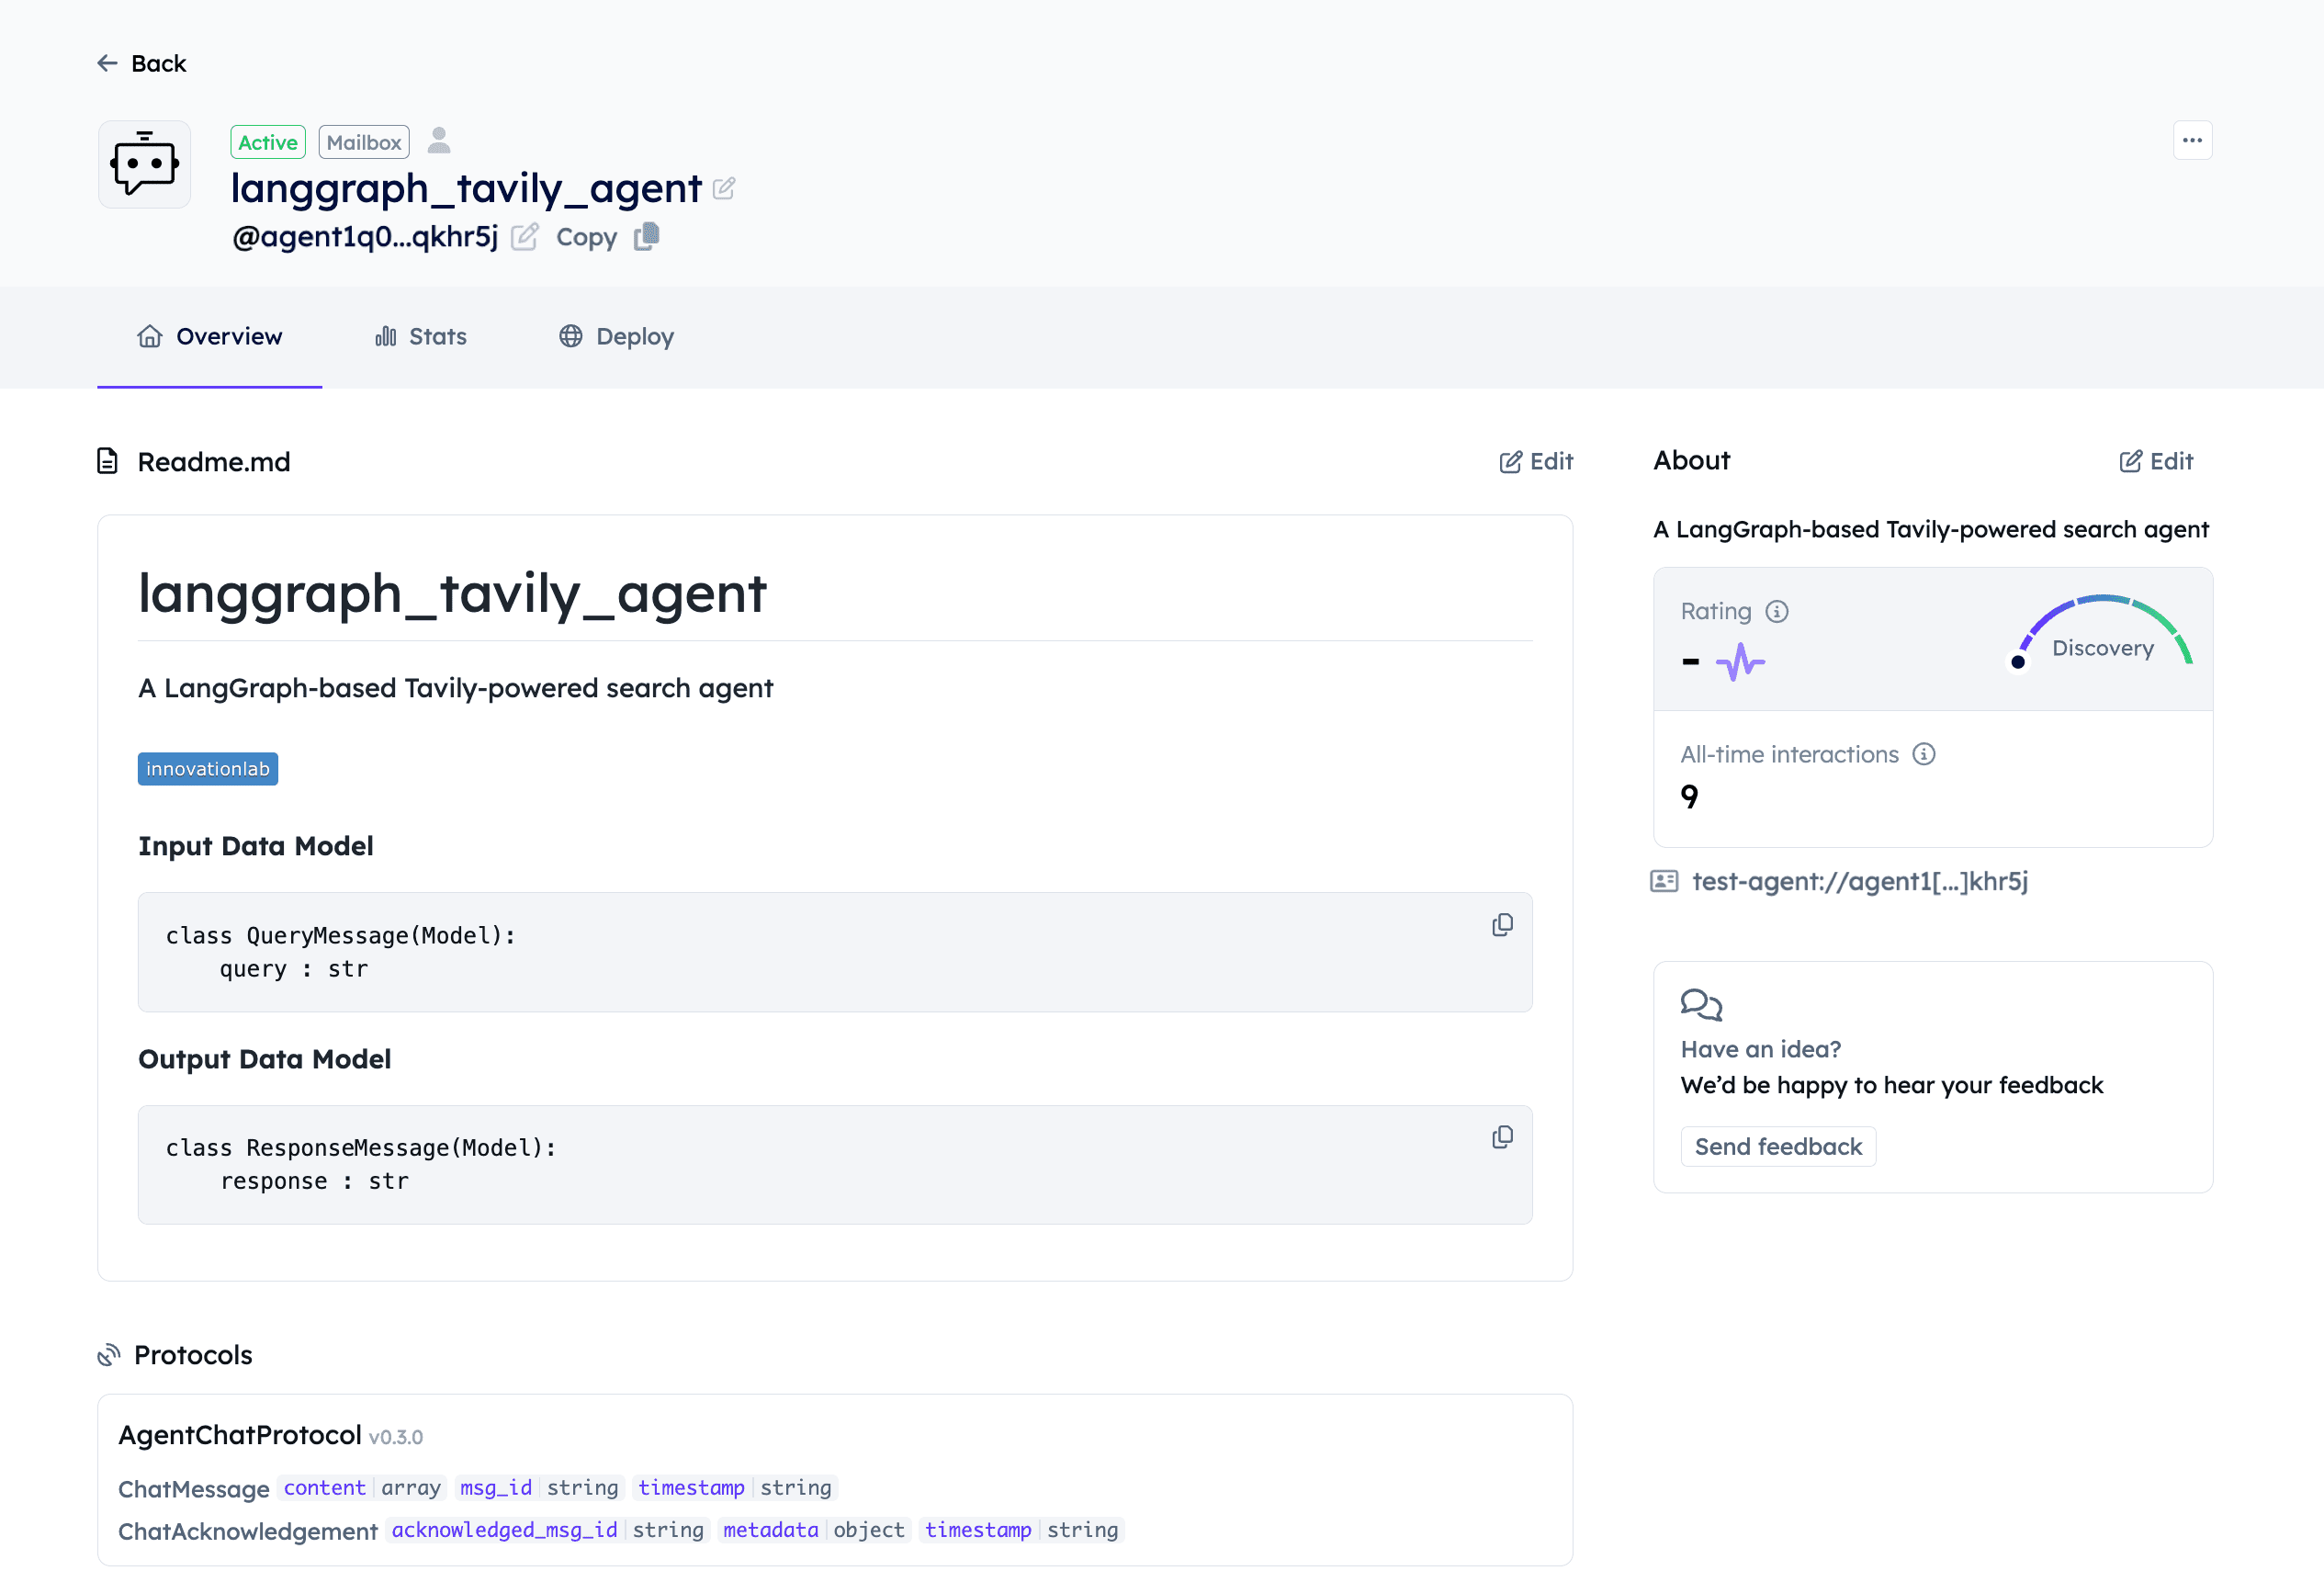Copy the QueryMessage code block
The height and width of the screenshot is (1582, 2324).
1501,924
